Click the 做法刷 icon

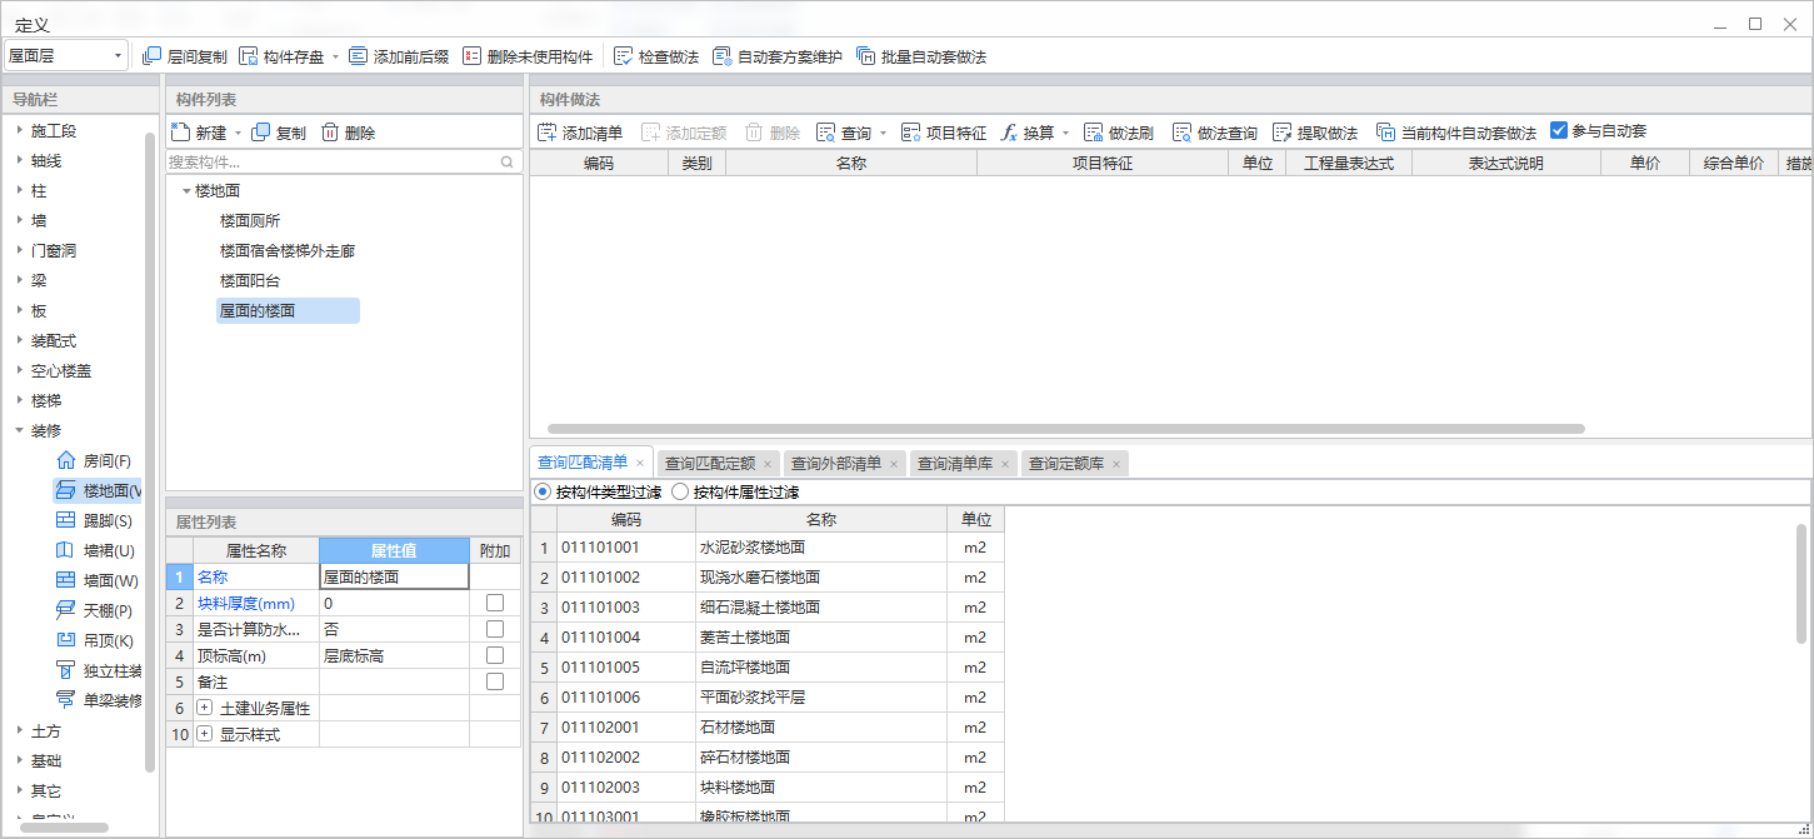[x=1094, y=132]
